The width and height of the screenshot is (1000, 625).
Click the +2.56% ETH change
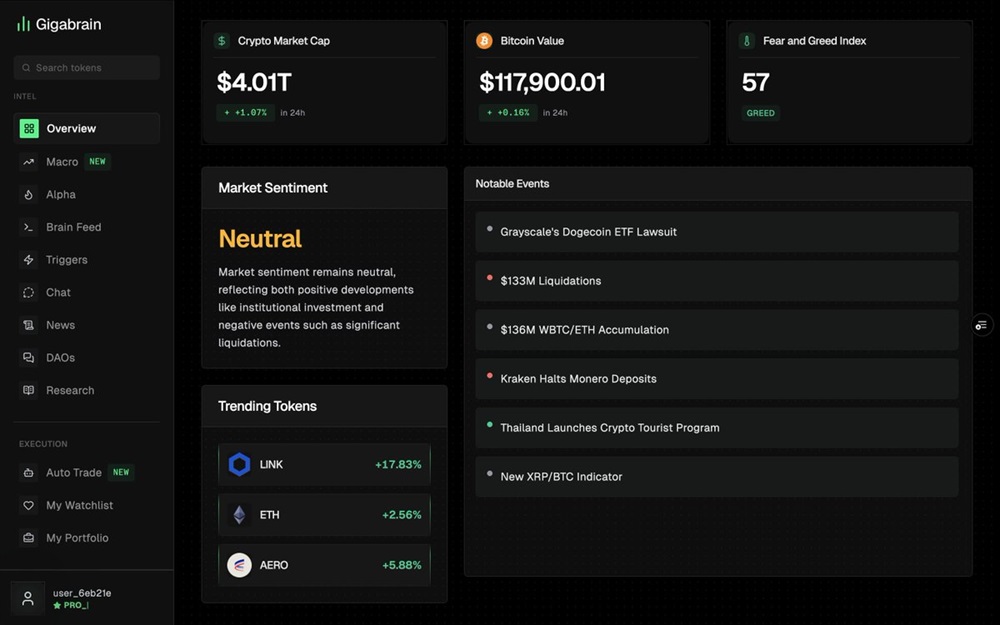(402, 515)
